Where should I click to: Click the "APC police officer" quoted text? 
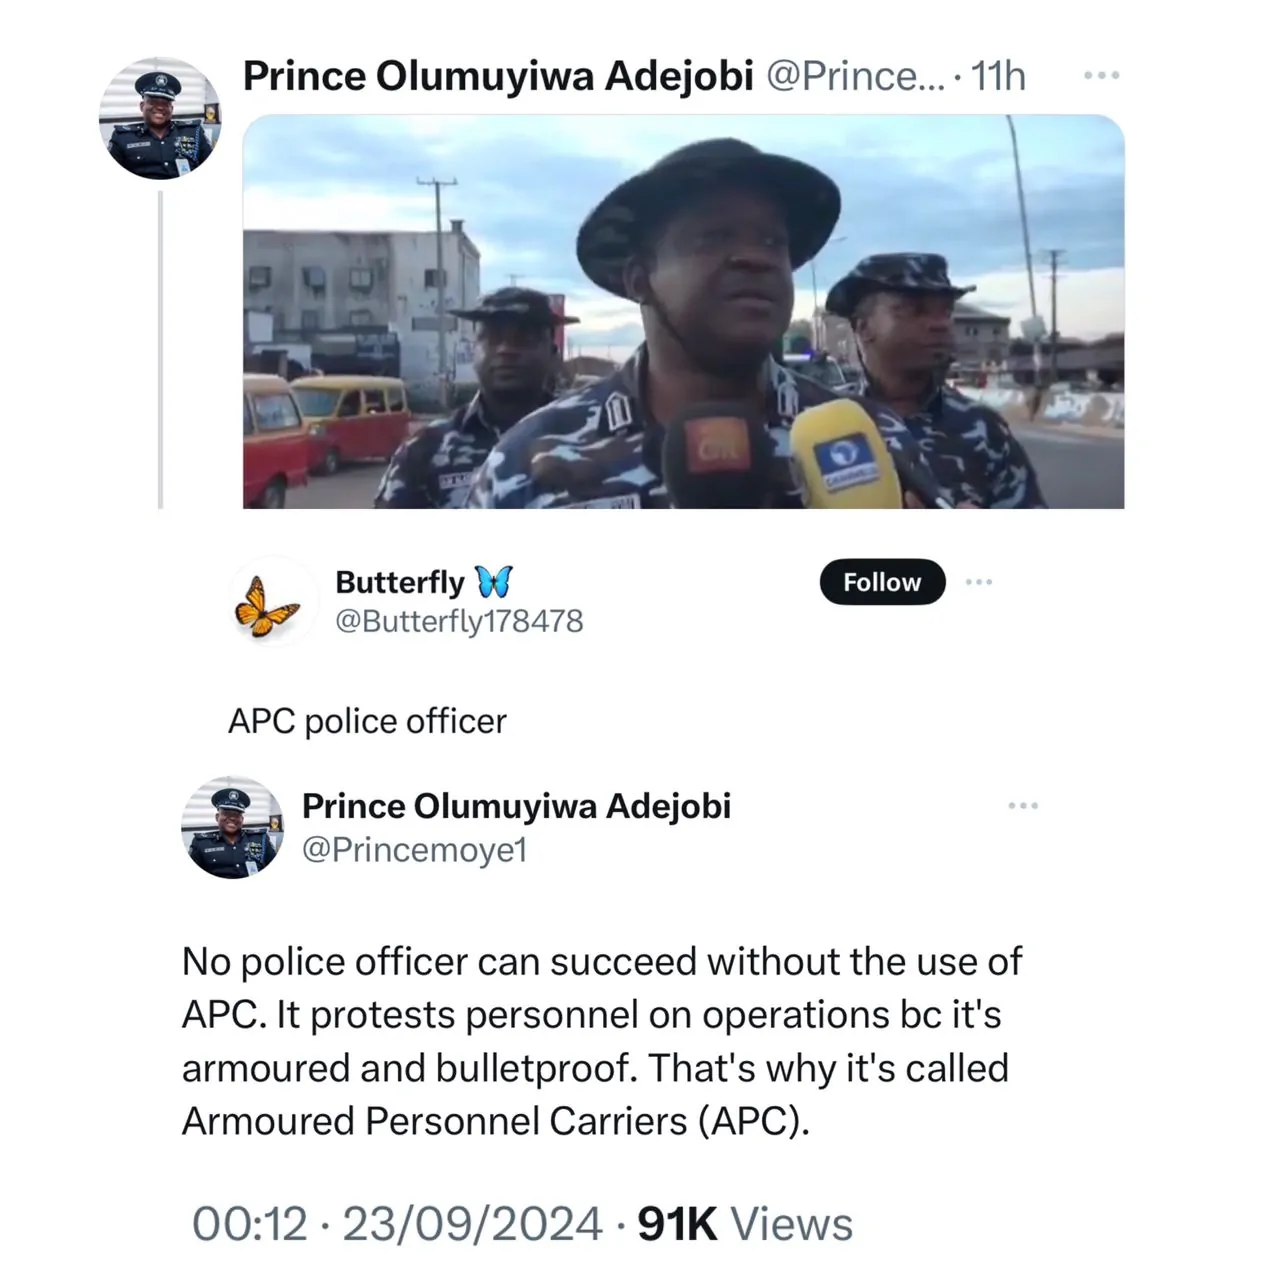(367, 721)
